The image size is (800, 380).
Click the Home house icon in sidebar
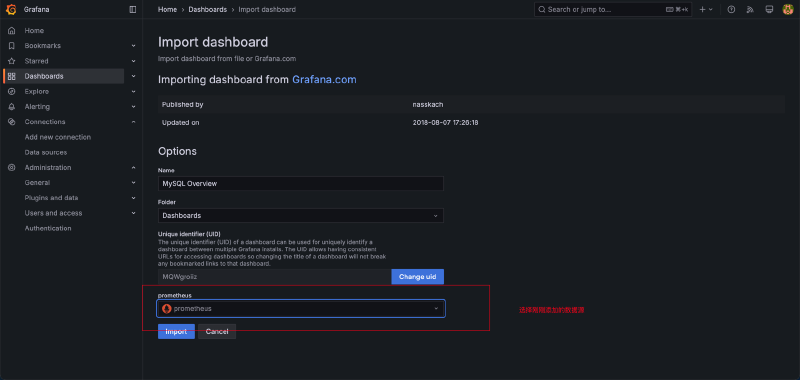(12, 31)
